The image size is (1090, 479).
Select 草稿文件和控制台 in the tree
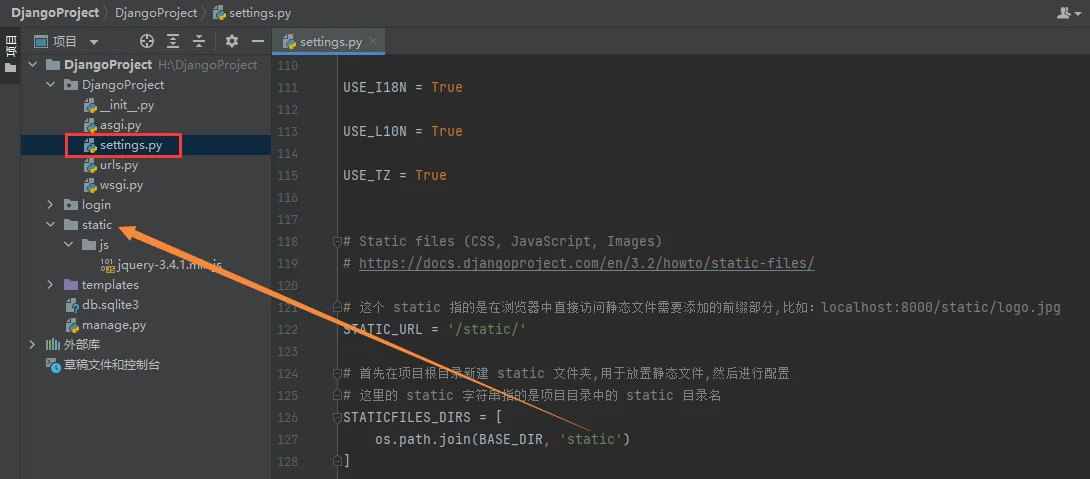tap(112, 365)
